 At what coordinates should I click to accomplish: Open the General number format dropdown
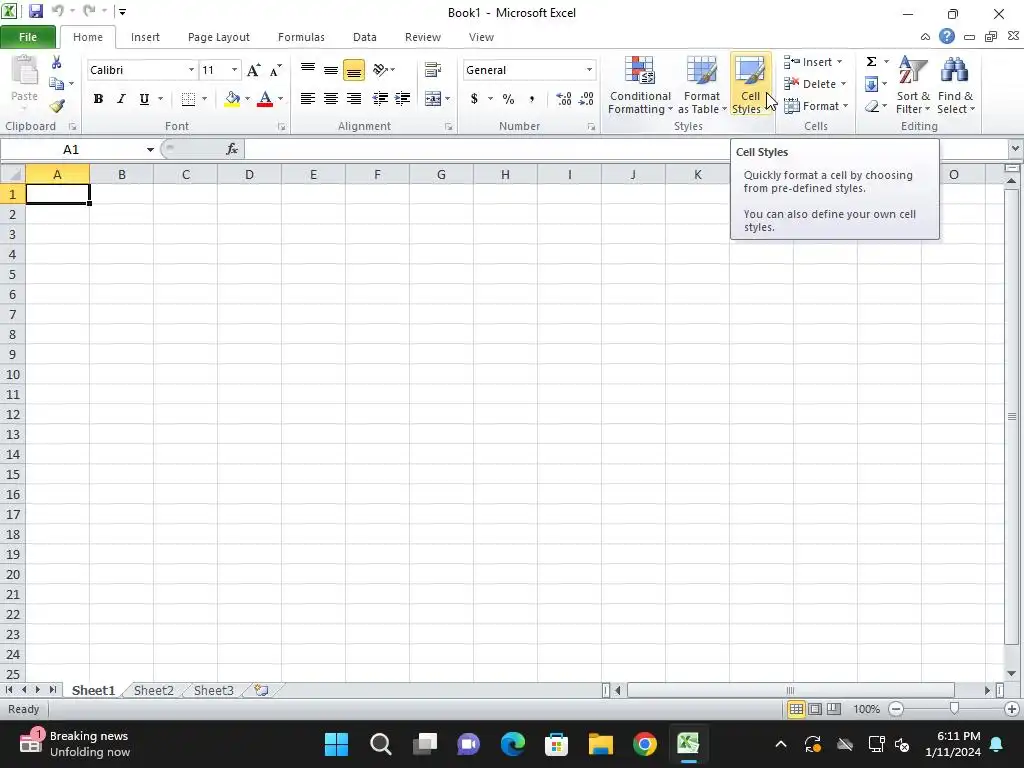[x=589, y=70]
